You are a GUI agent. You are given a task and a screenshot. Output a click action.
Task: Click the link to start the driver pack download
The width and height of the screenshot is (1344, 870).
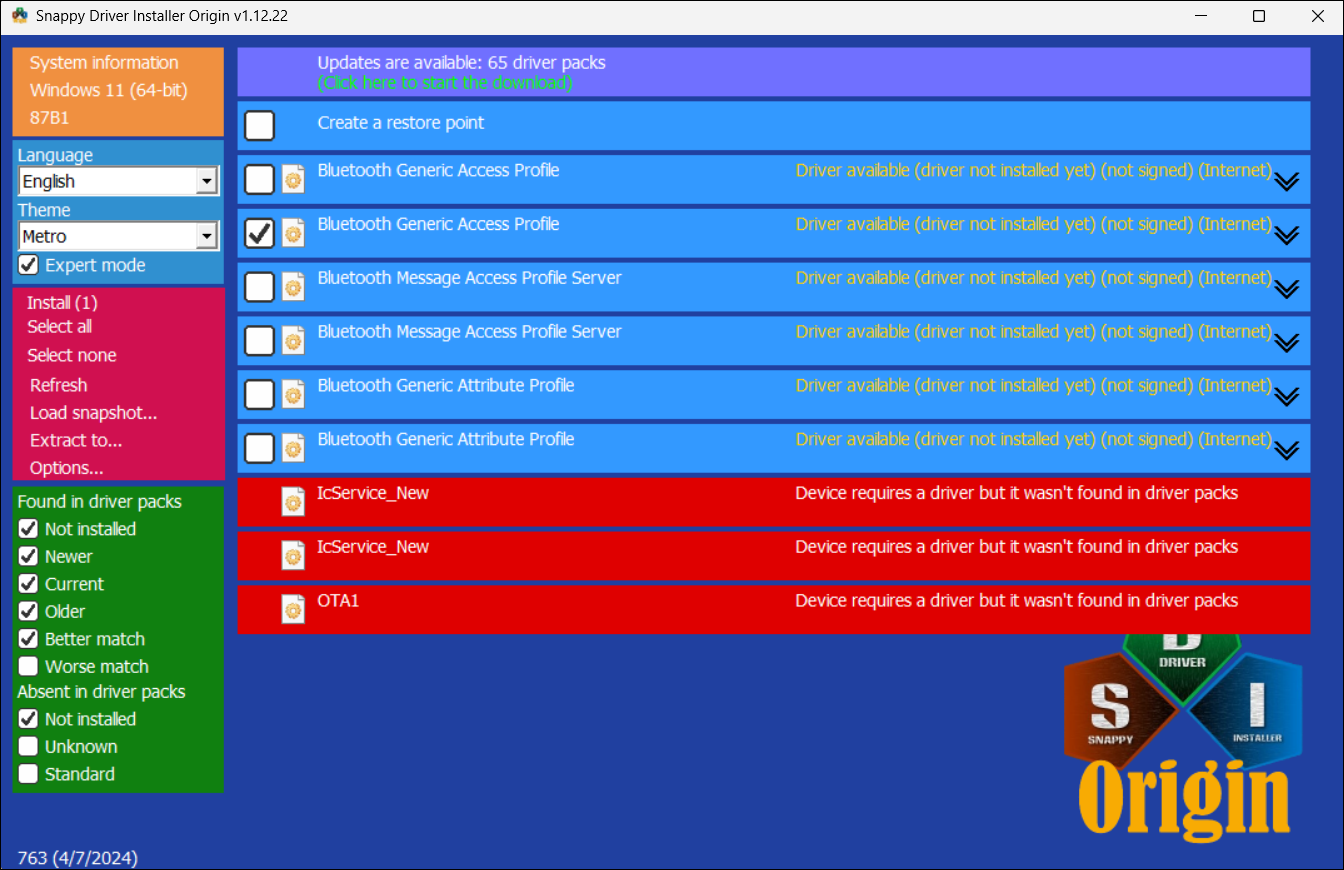(x=446, y=83)
